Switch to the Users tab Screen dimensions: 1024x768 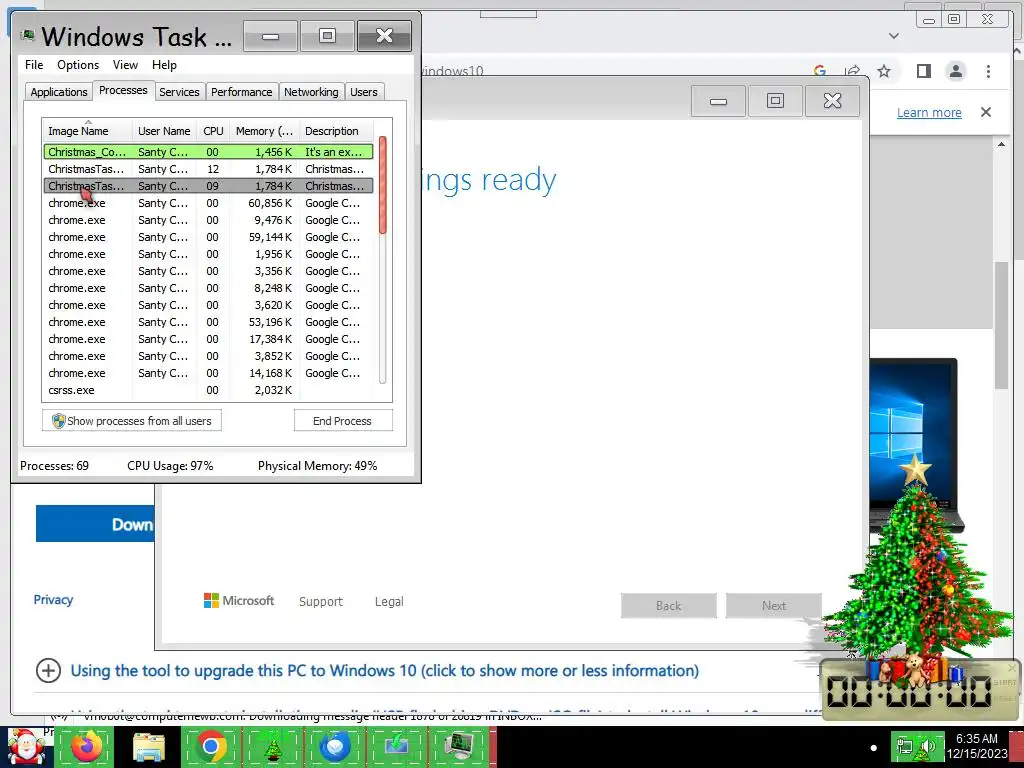coord(364,92)
